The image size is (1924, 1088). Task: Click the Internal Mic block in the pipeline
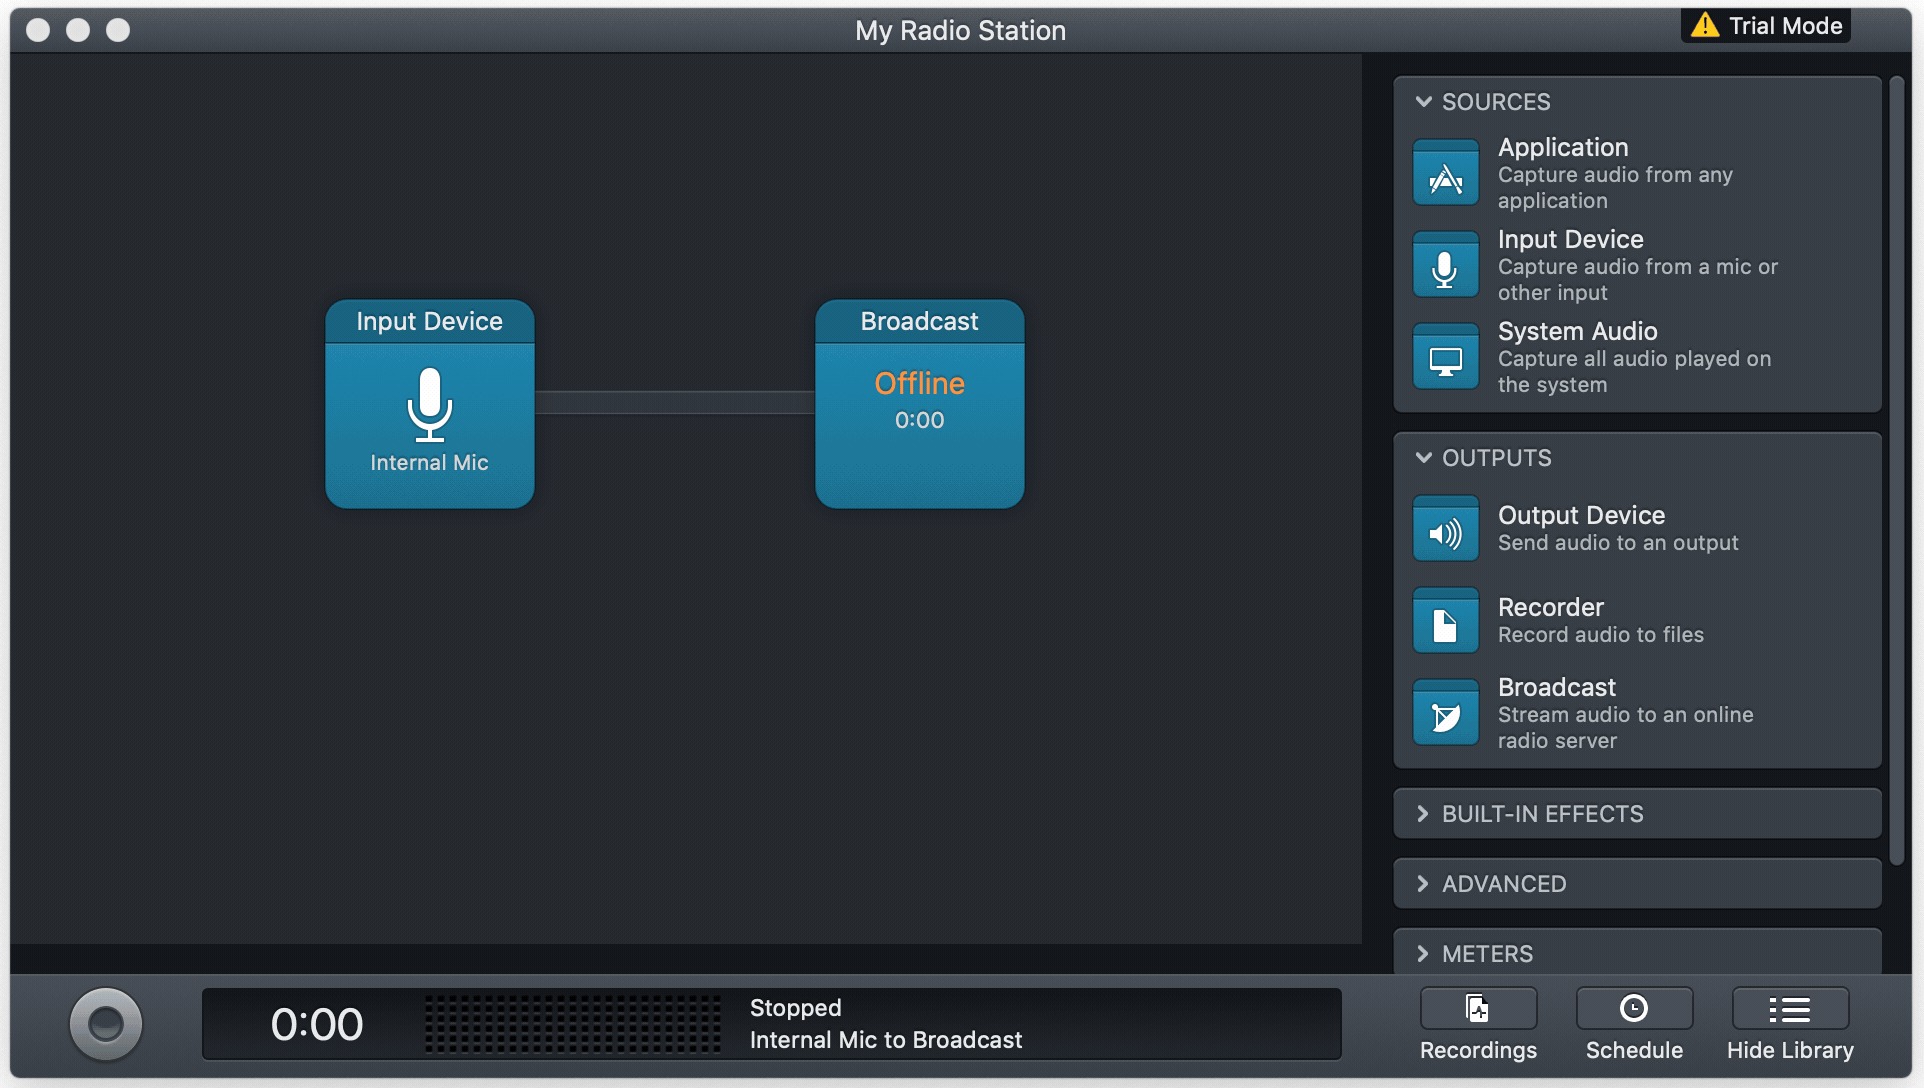click(x=429, y=404)
